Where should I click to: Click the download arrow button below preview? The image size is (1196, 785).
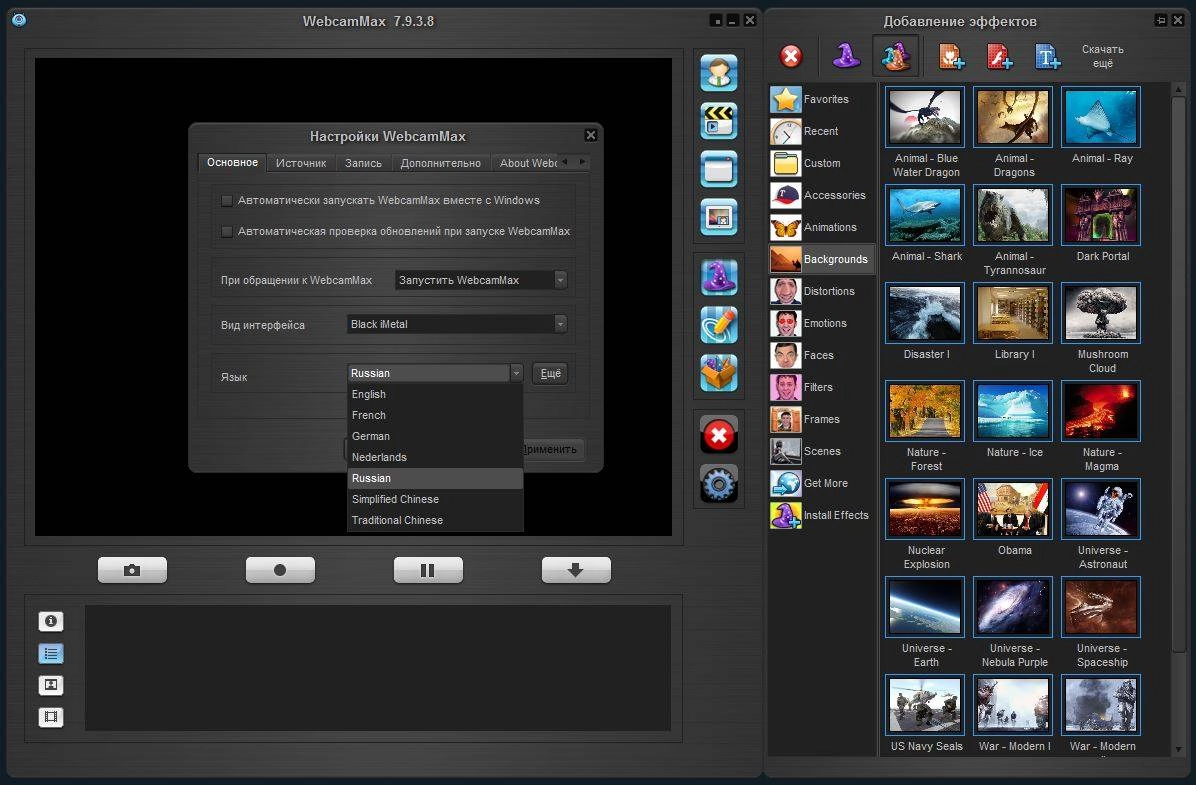click(576, 570)
